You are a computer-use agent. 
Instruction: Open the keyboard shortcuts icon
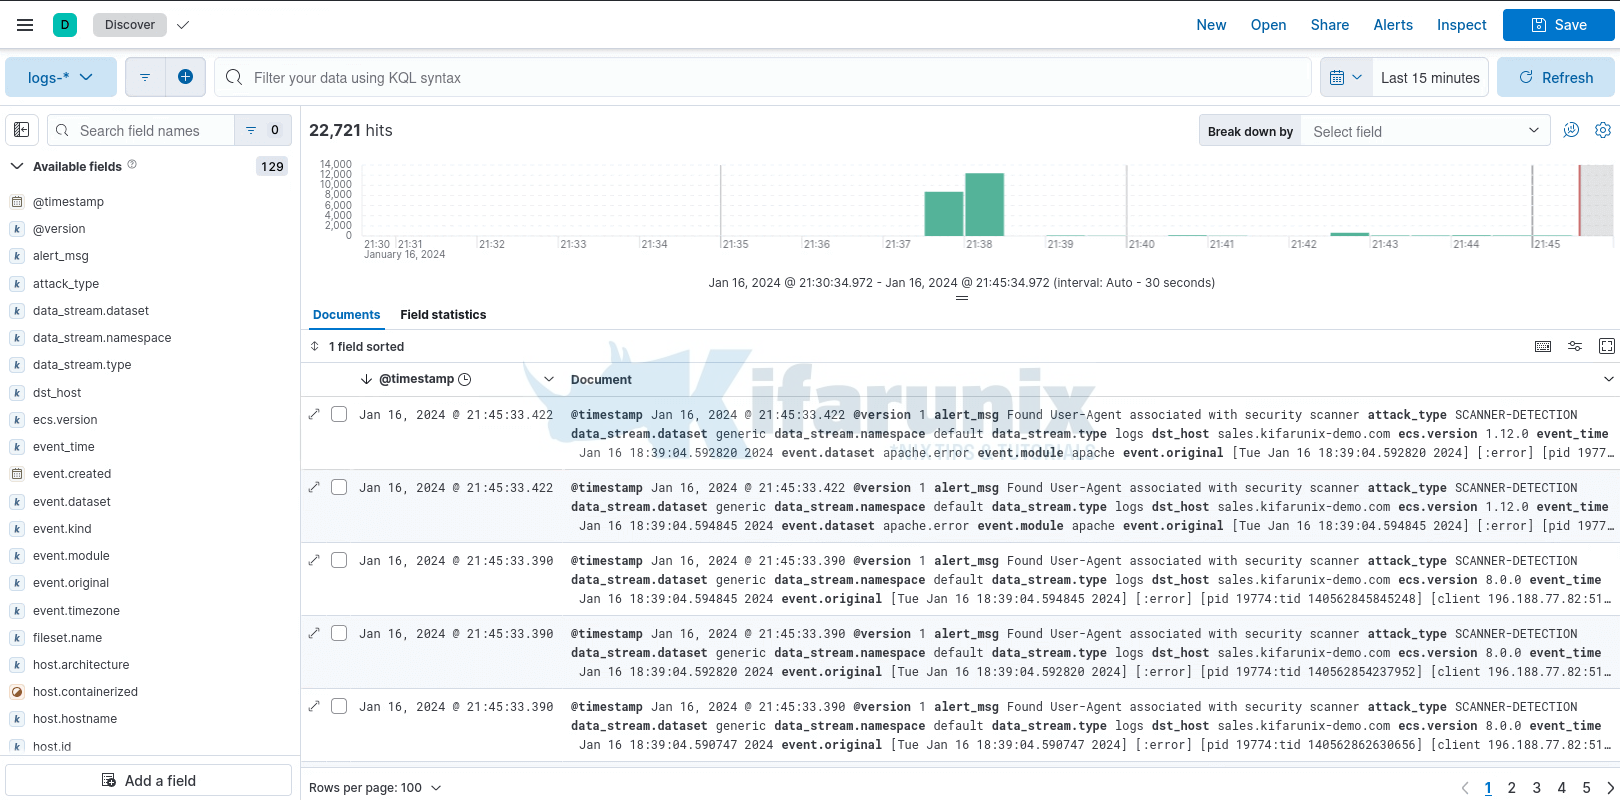point(1543,346)
